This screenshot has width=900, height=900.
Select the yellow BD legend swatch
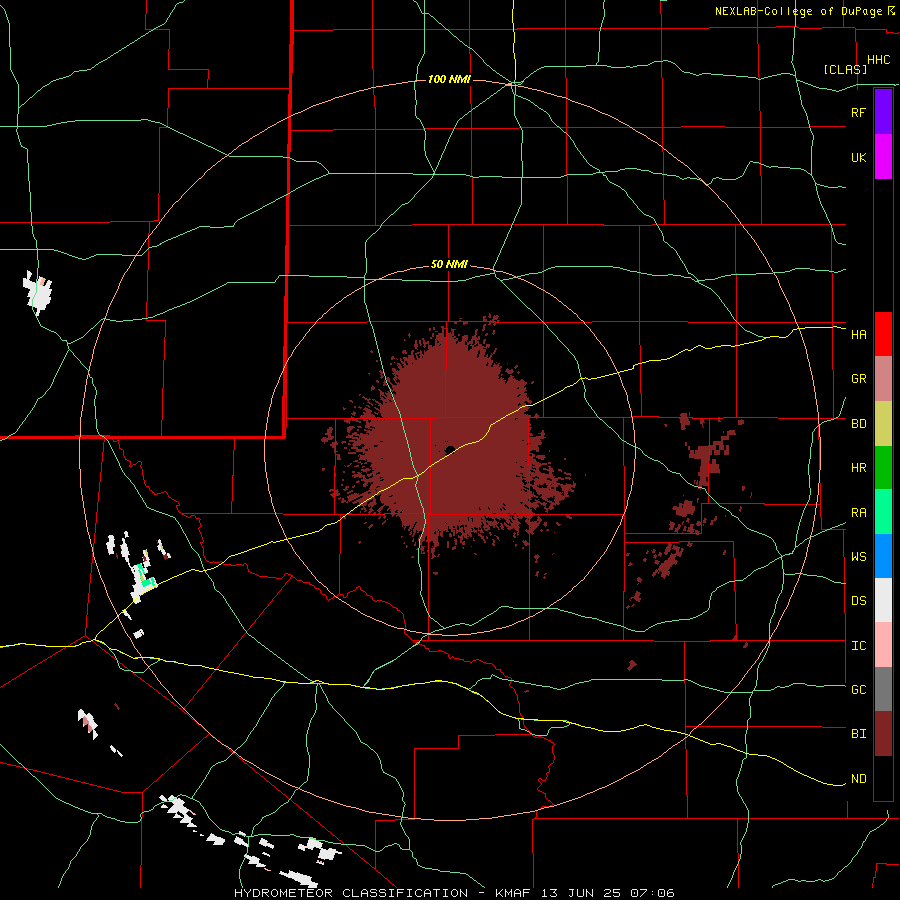883,423
